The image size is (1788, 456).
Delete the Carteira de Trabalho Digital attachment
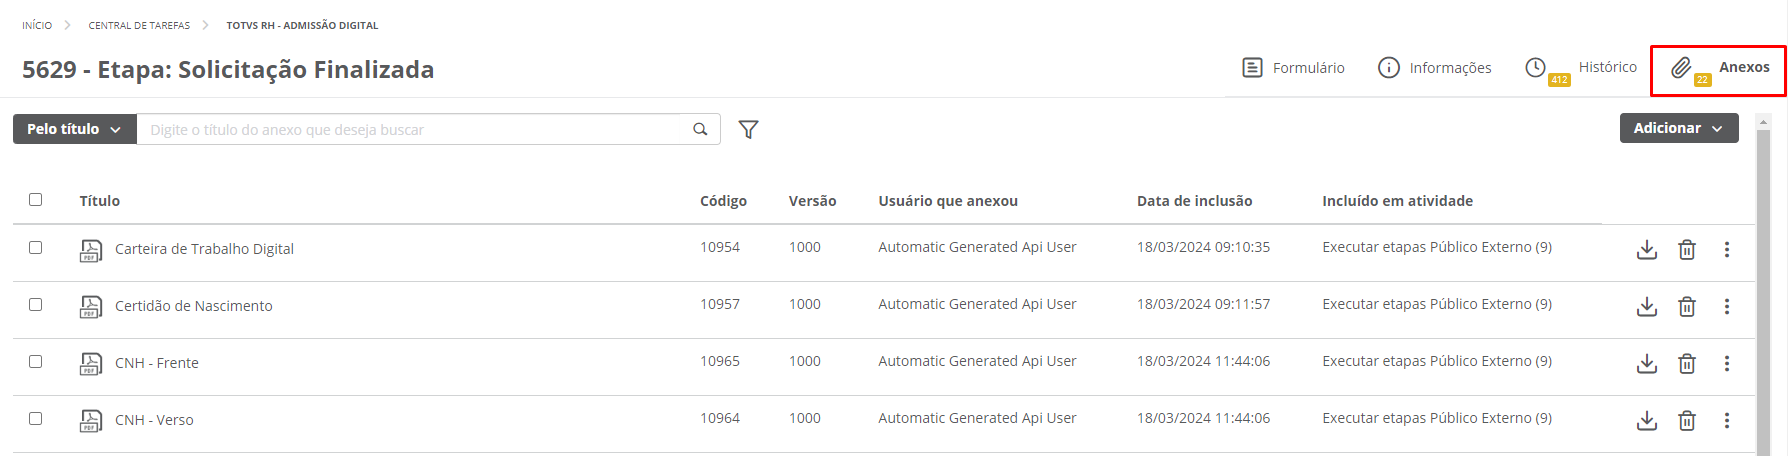click(1686, 250)
